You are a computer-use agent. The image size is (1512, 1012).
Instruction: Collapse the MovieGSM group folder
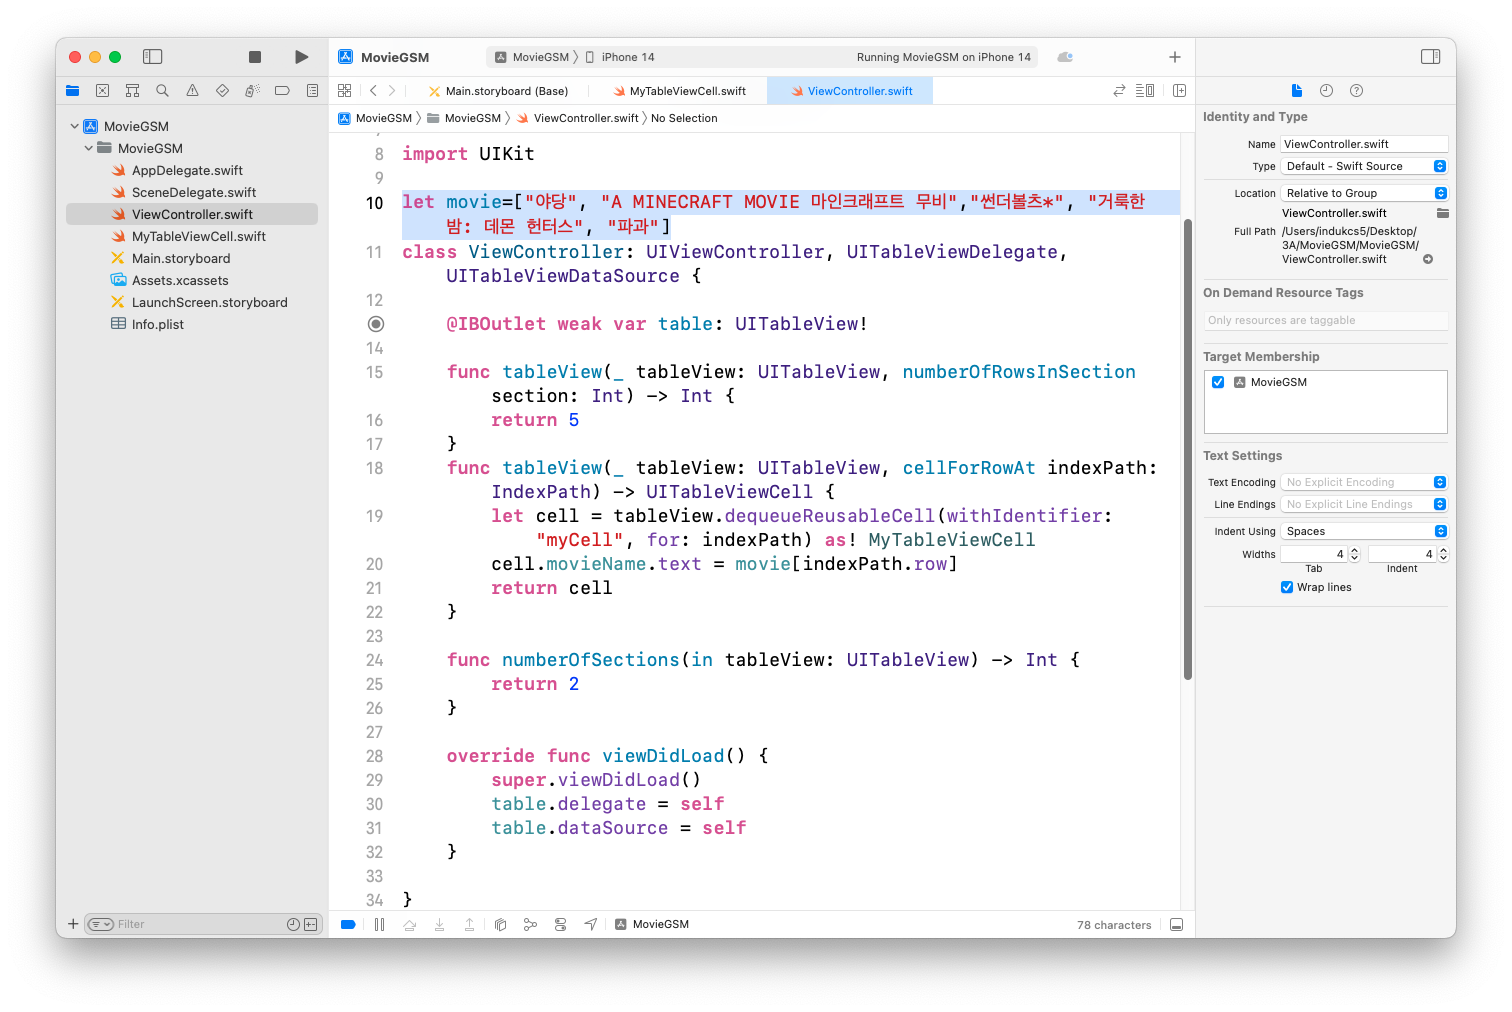click(x=88, y=148)
